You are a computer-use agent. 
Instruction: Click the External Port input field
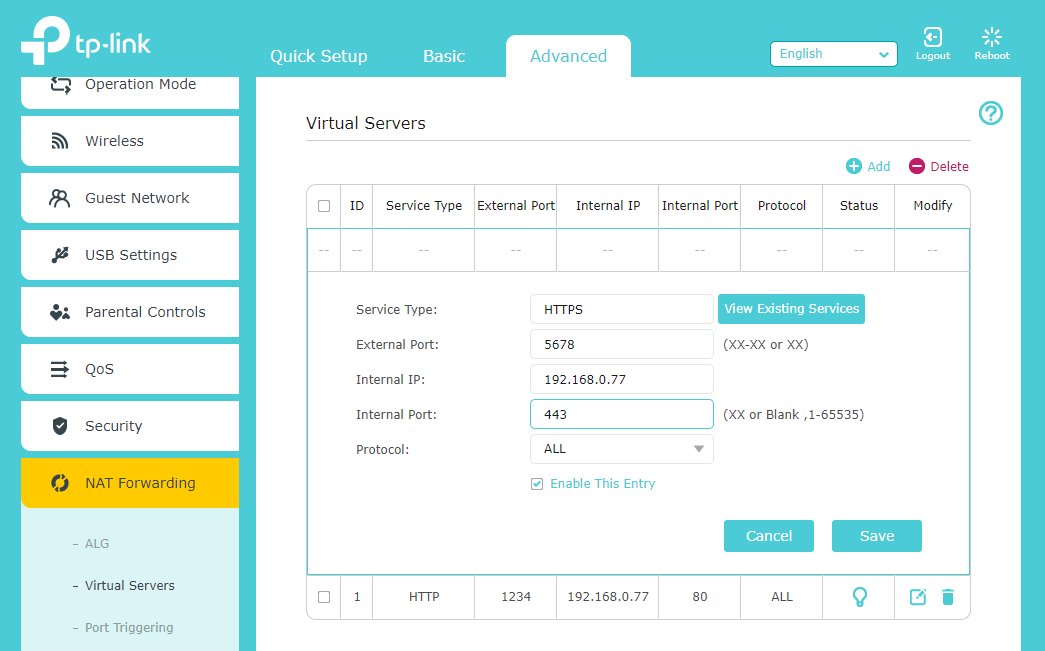pos(621,344)
